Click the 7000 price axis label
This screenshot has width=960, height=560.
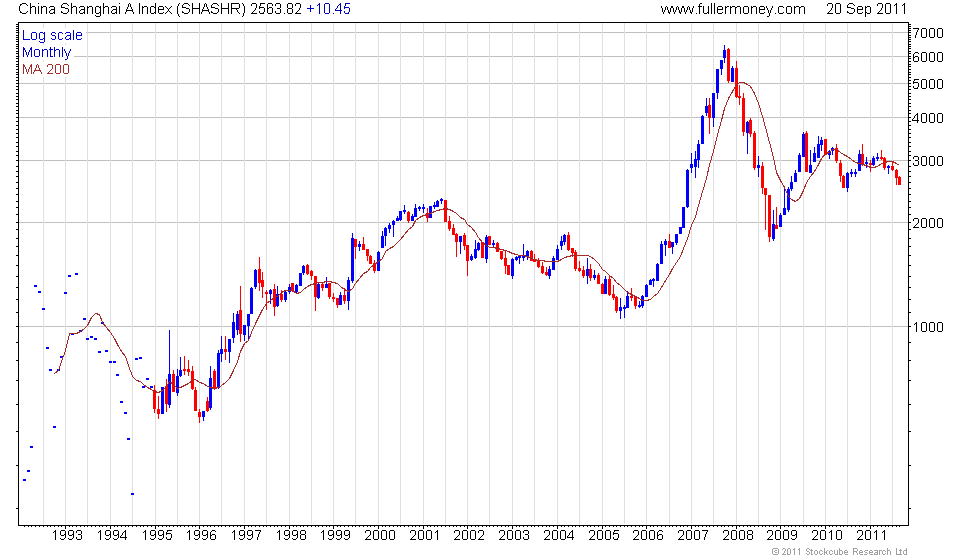928,33
